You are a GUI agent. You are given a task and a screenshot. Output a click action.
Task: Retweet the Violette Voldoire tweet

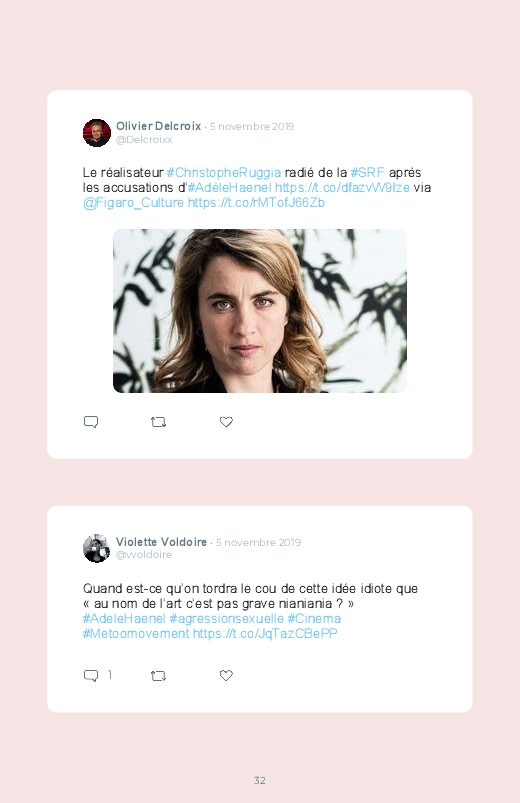pyautogui.click(x=158, y=676)
